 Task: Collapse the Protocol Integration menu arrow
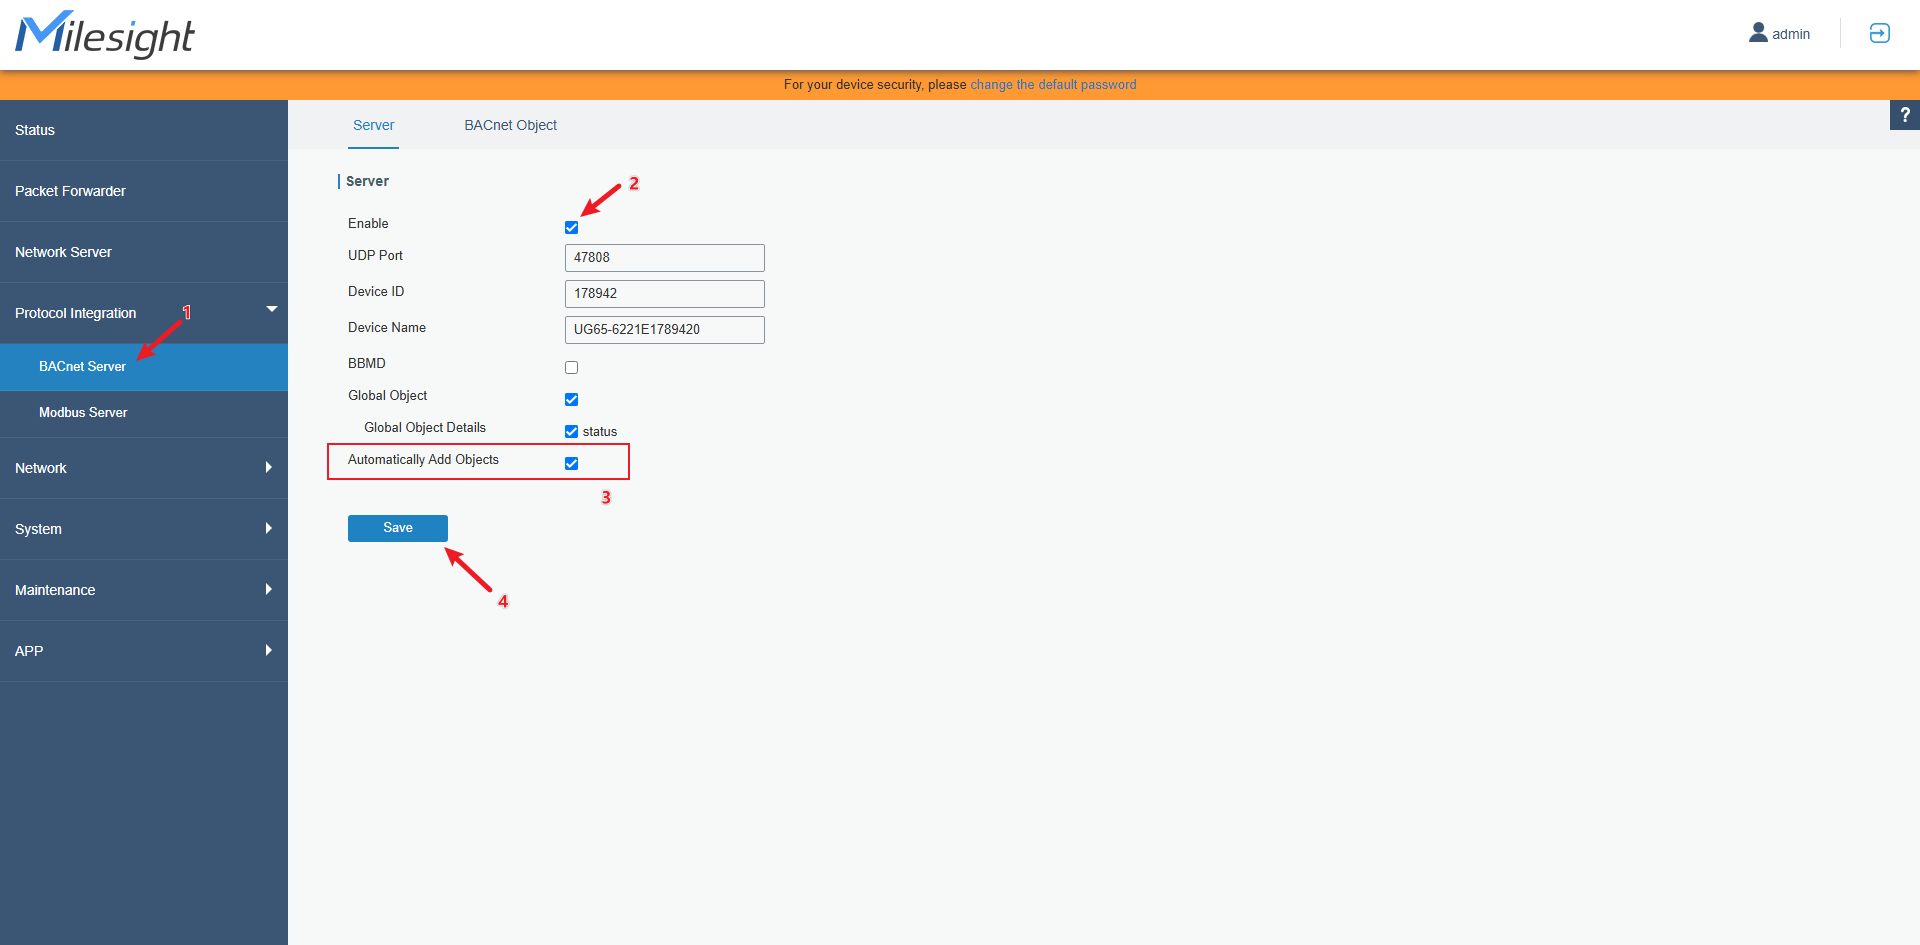coord(271,309)
